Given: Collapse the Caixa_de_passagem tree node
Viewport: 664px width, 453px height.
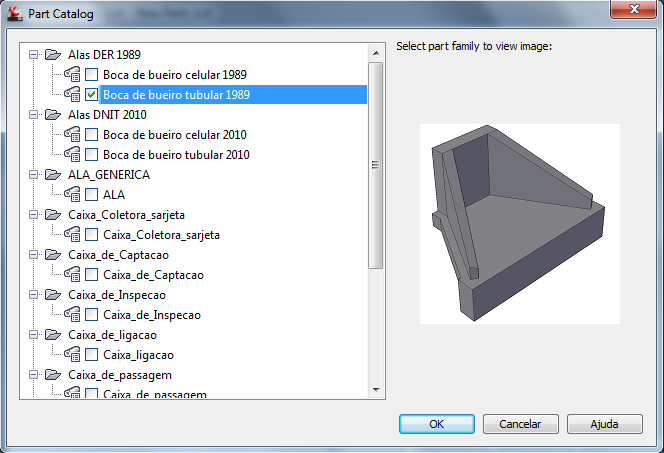Looking at the screenshot, I should pos(33,375).
